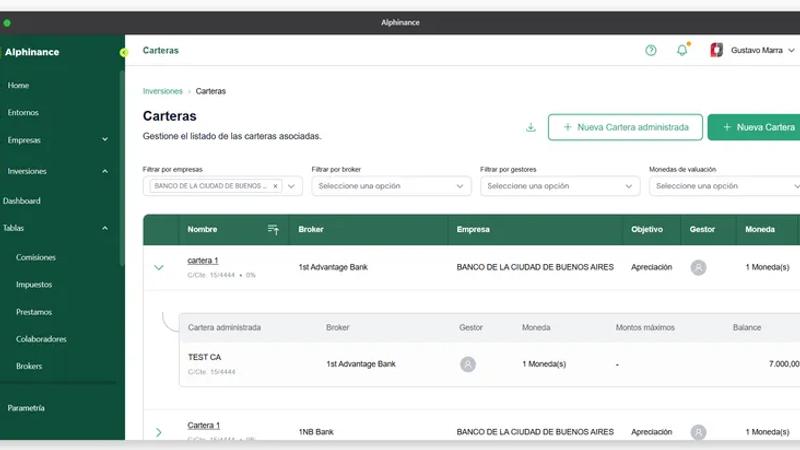Click the 1 Moneda(s) cell in the TEST CA row
The width and height of the screenshot is (800, 450).
544,364
